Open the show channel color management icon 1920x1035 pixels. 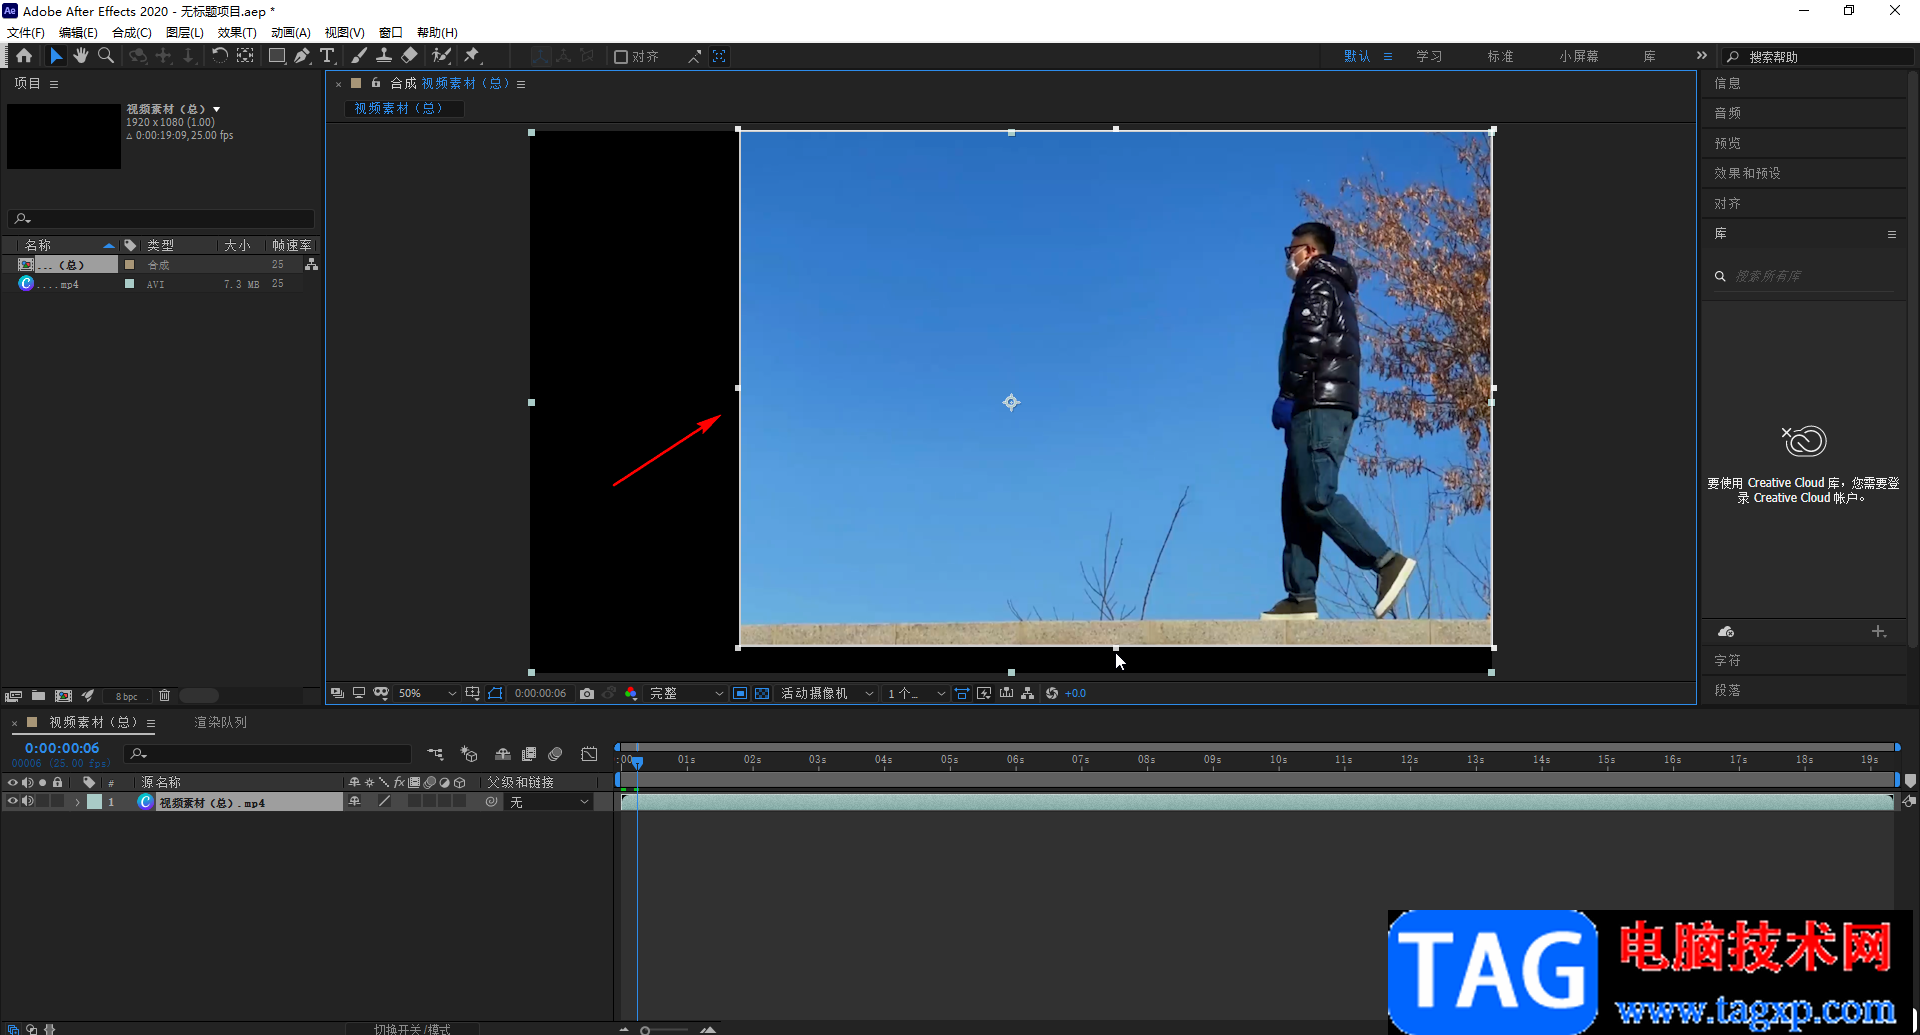coord(631,693)
